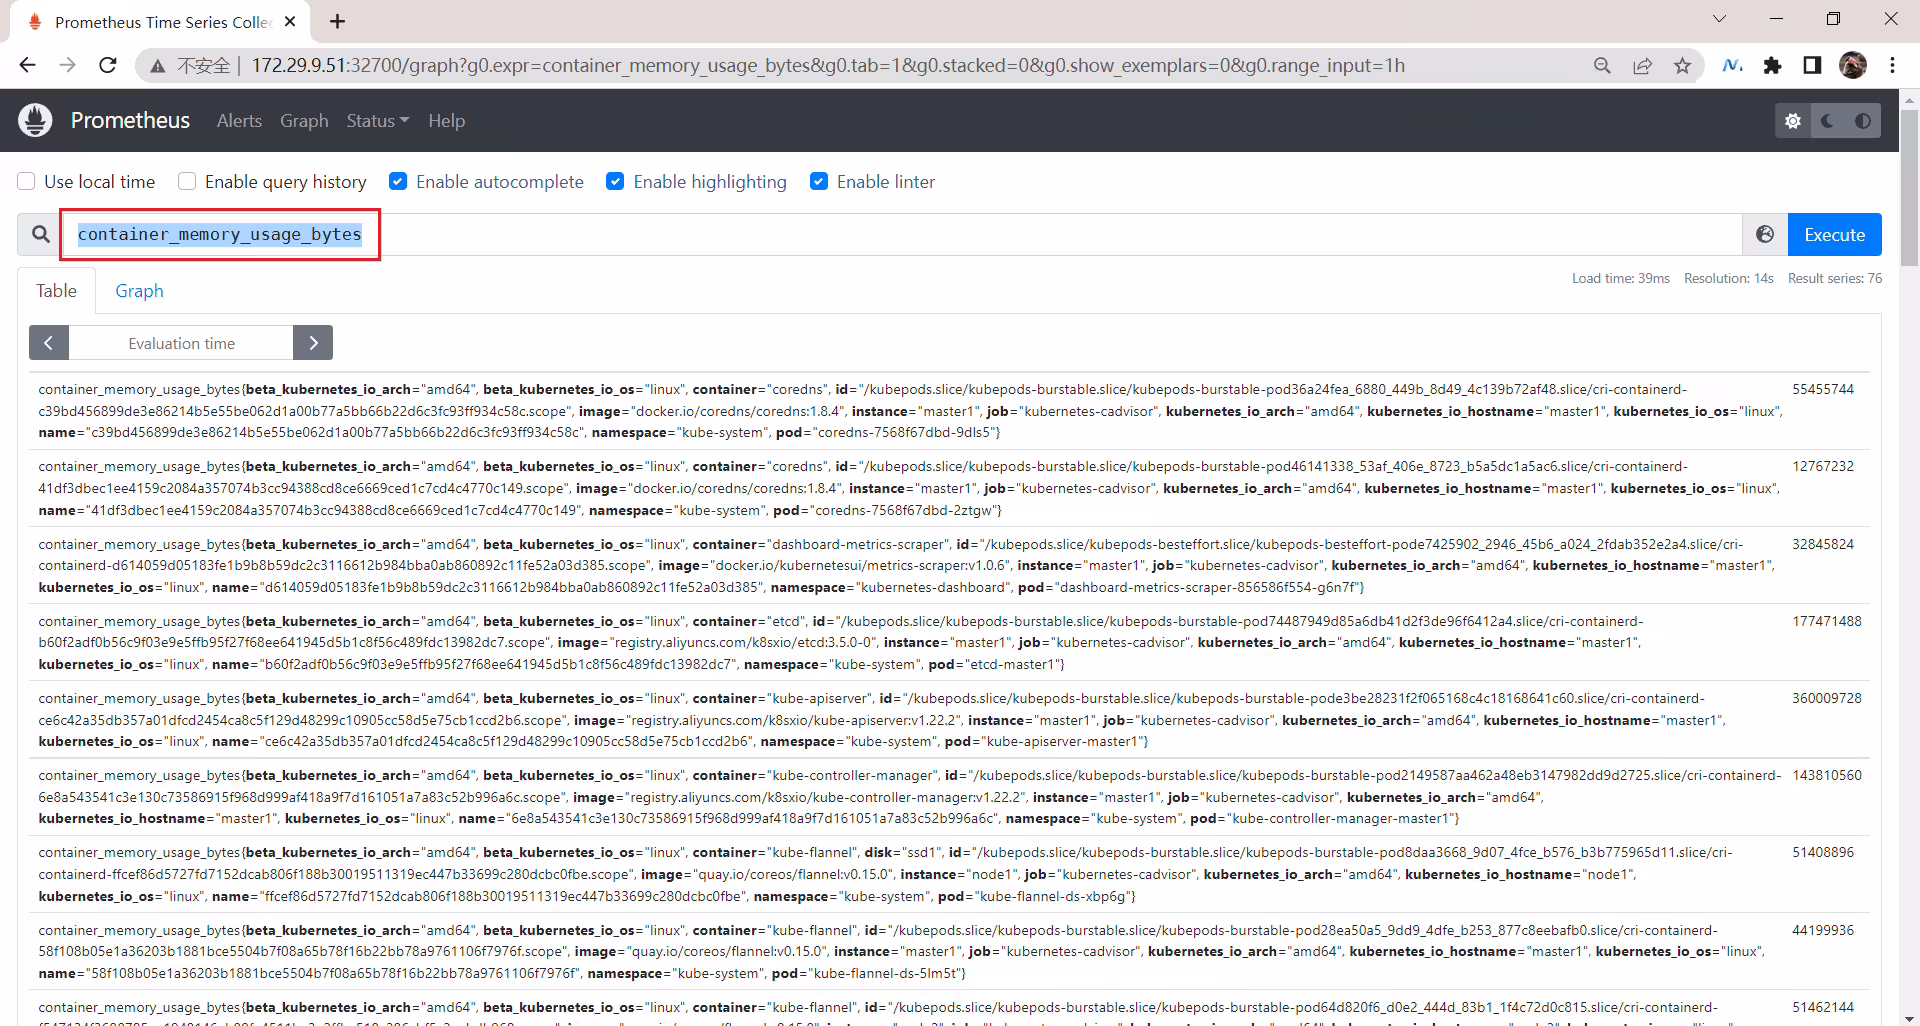This screenshot has width=1920, height=1026.
Task: Select the light theme sun icon
Action: click(1793, 121)
